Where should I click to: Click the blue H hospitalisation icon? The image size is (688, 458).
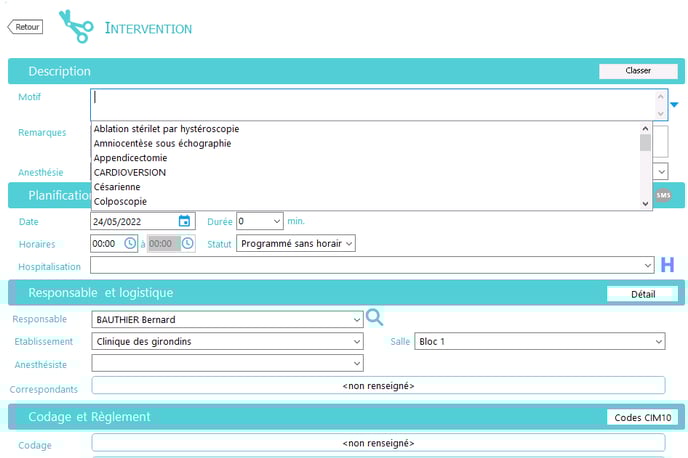click(668, 265)
